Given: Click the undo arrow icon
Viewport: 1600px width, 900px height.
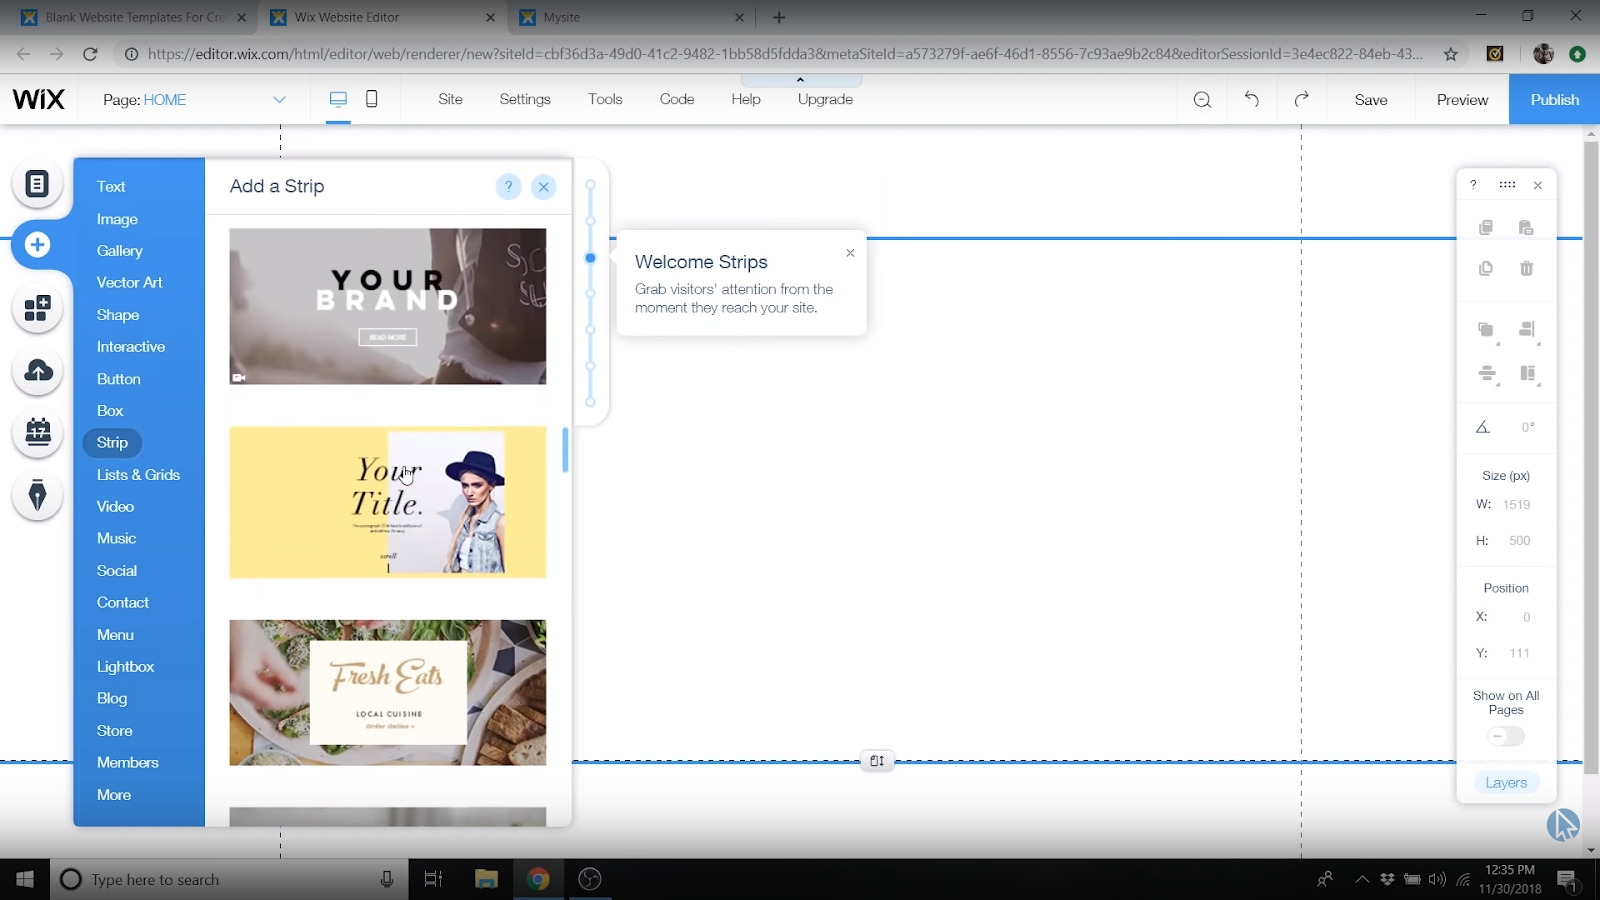Looking at the screenshot, I should 1251,99.
